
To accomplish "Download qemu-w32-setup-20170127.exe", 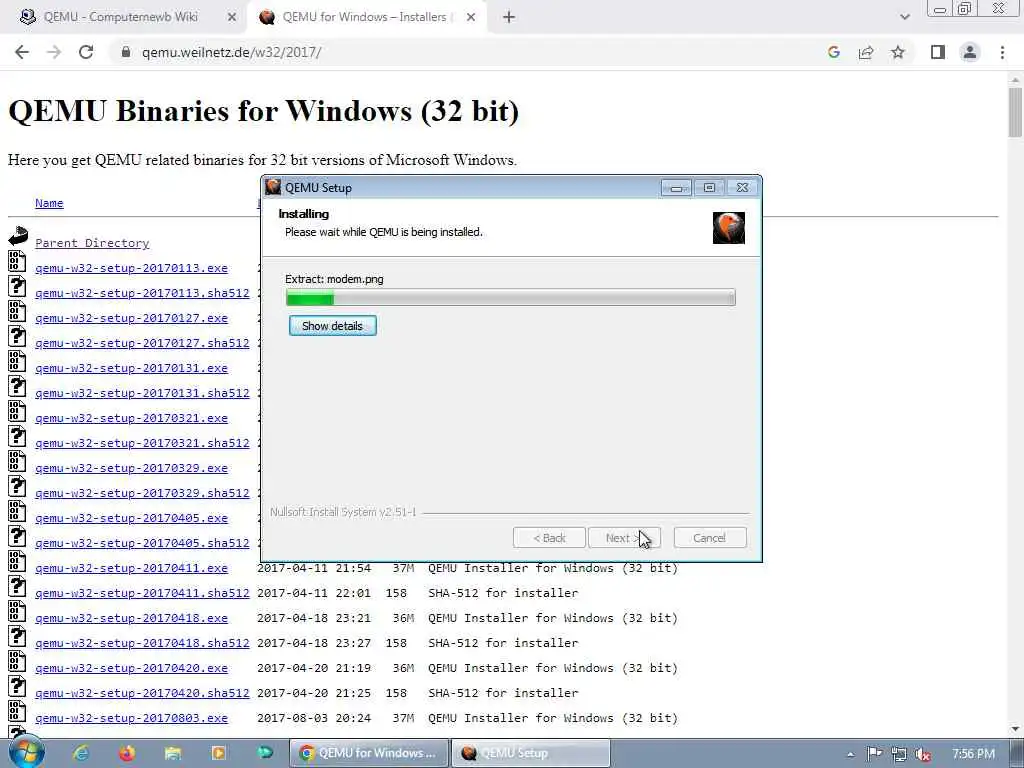I will pos(131,318).
